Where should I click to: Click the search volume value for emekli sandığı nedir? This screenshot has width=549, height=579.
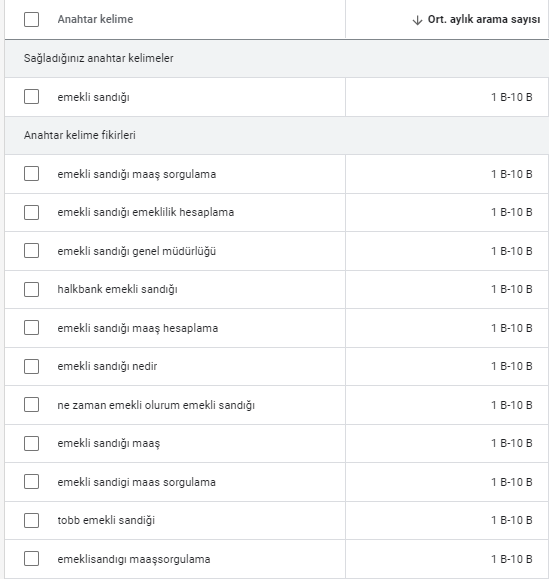point(511,366)
